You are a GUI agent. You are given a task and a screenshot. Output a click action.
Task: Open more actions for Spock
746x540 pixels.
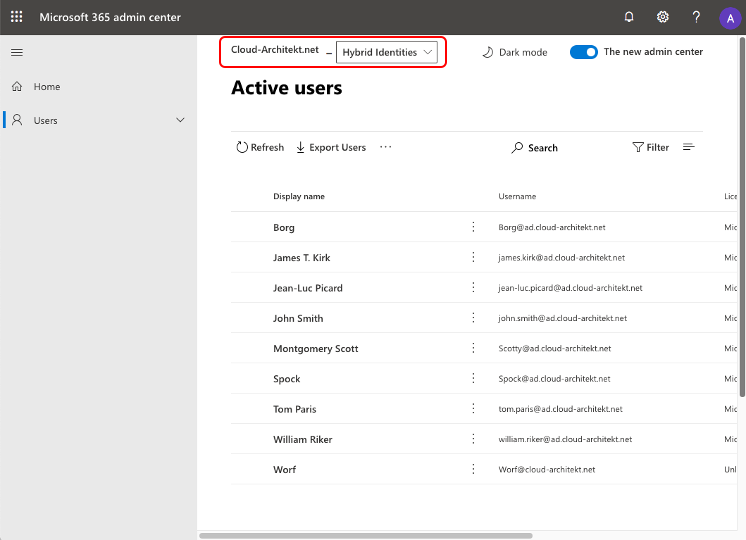tap(473, 378)
